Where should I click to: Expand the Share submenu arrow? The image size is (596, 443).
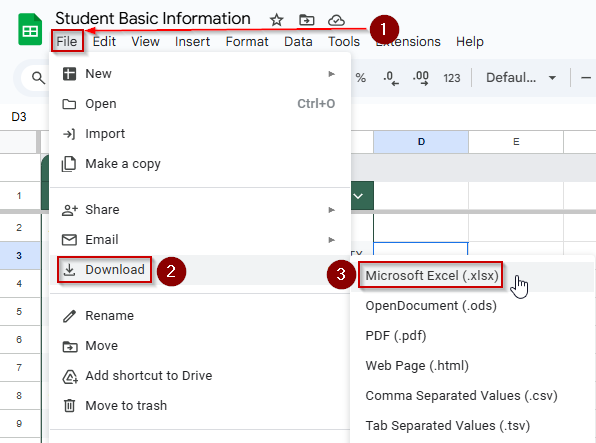pos(331,210)
